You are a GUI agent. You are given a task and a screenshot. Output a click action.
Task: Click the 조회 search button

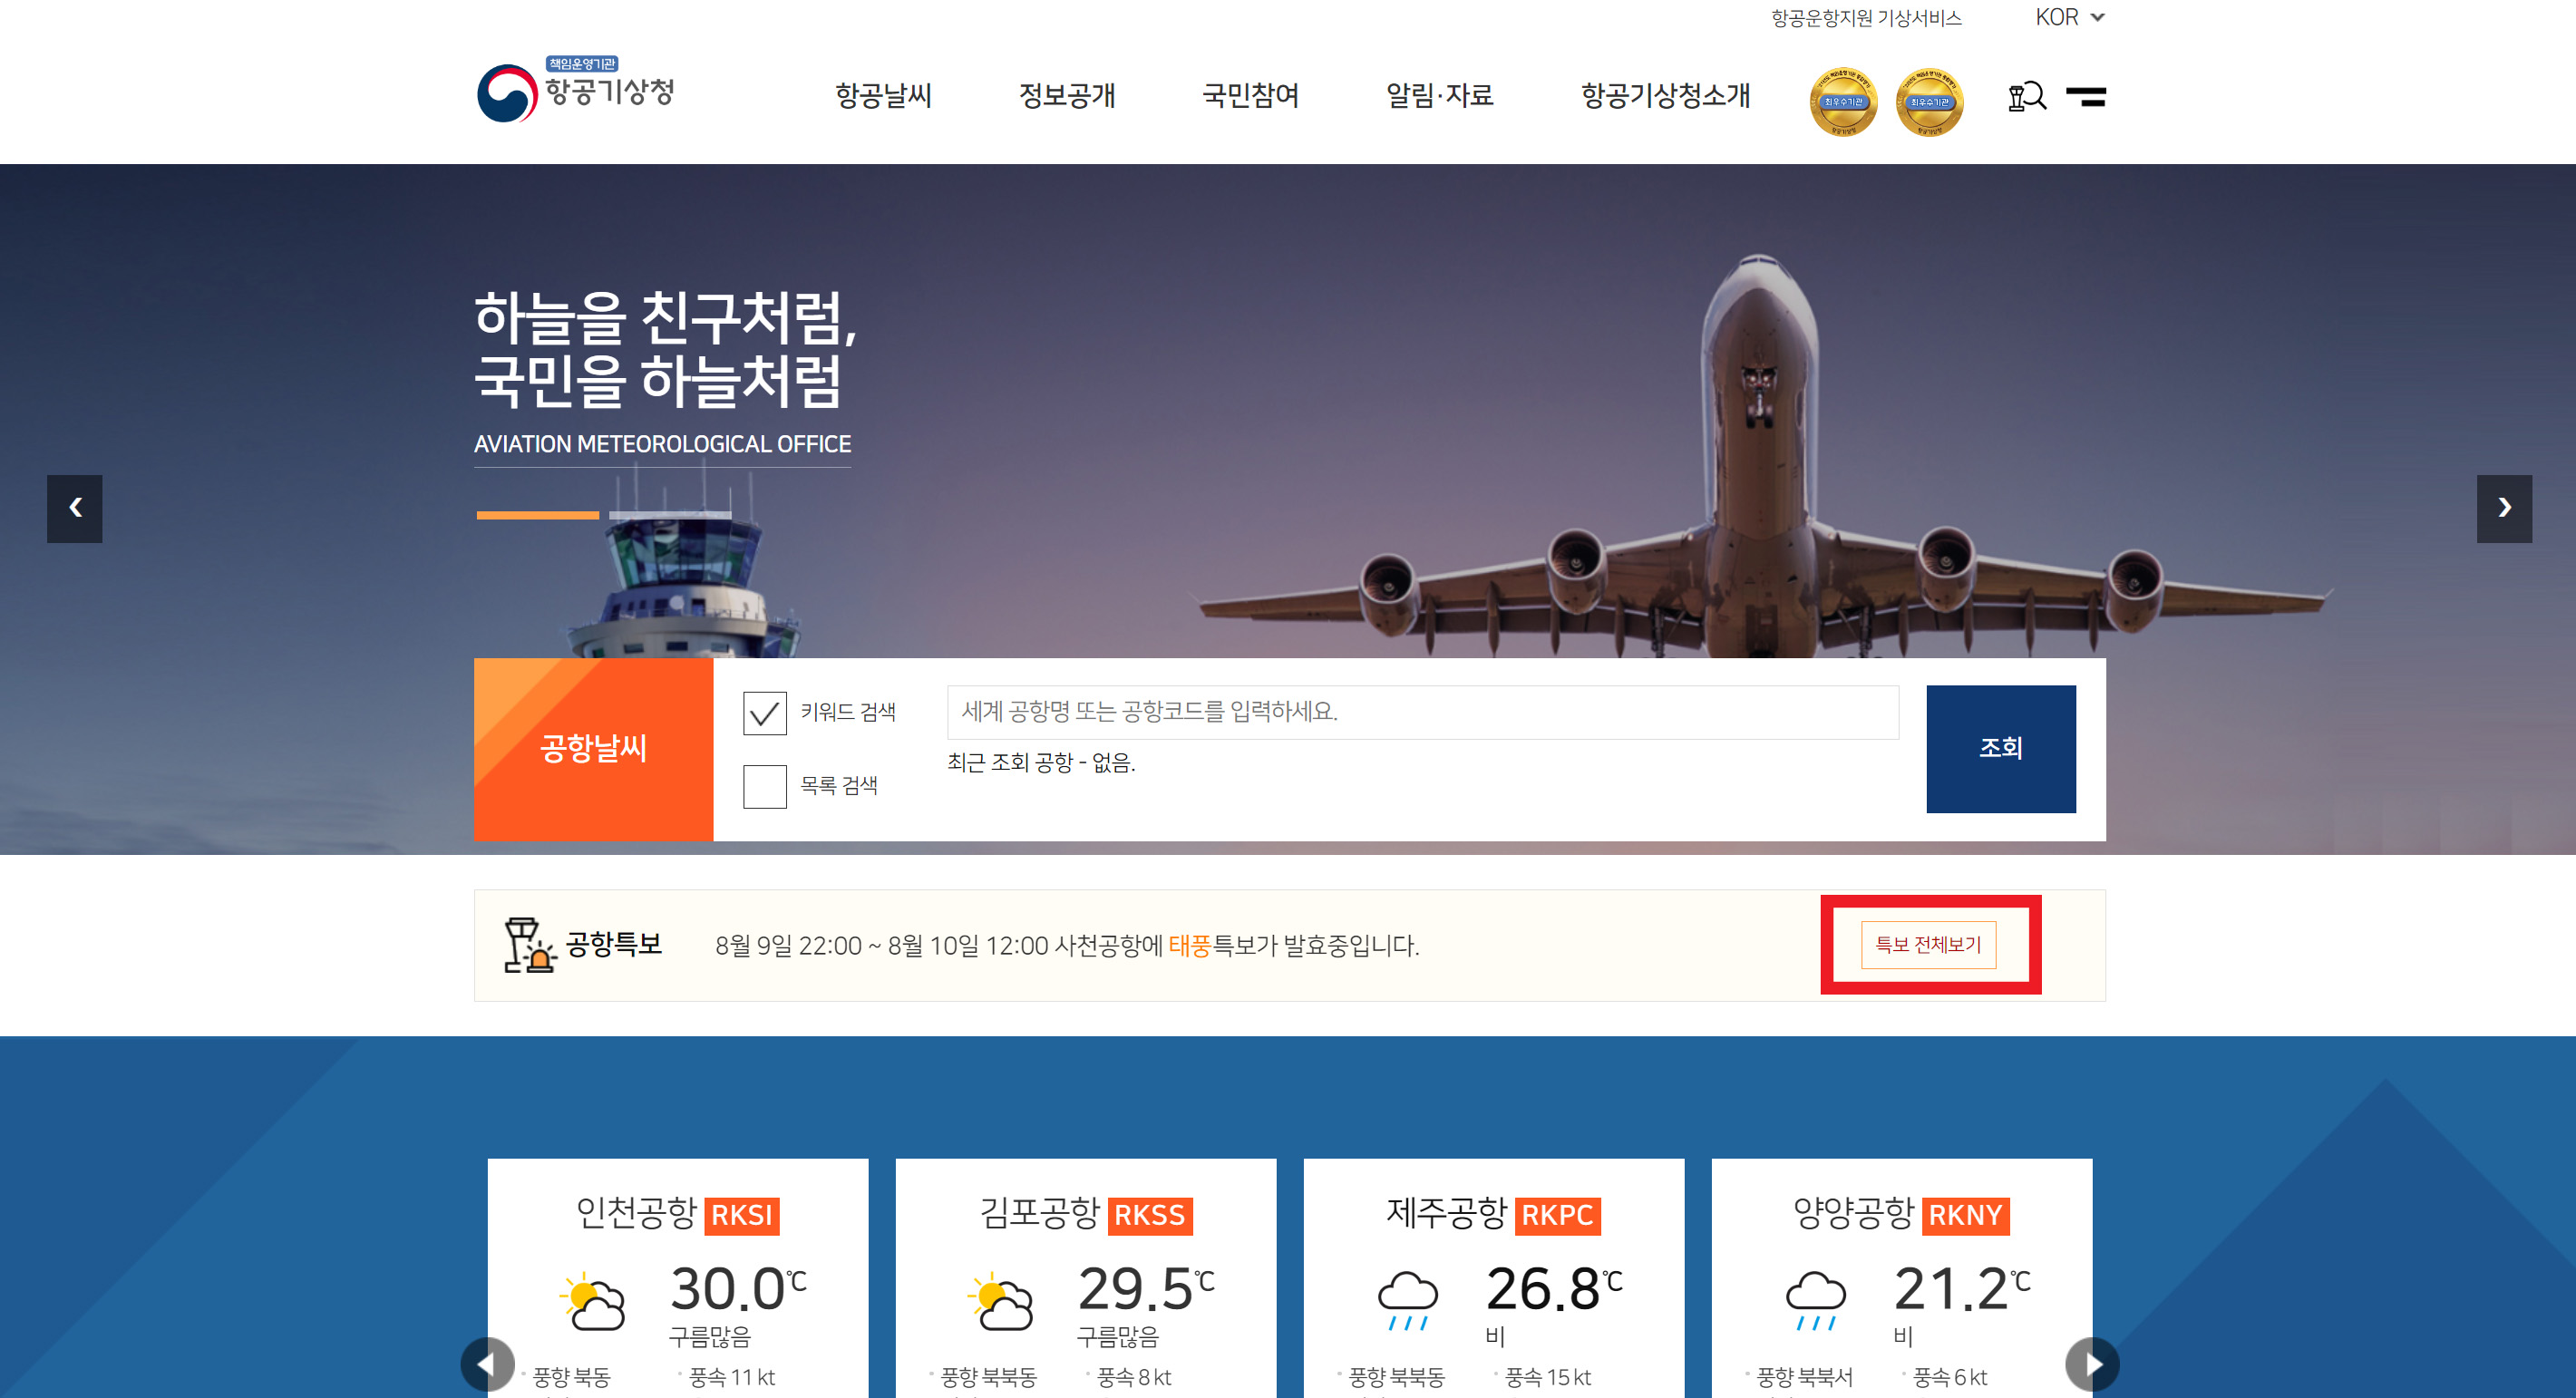click(x=2000, y=748)
